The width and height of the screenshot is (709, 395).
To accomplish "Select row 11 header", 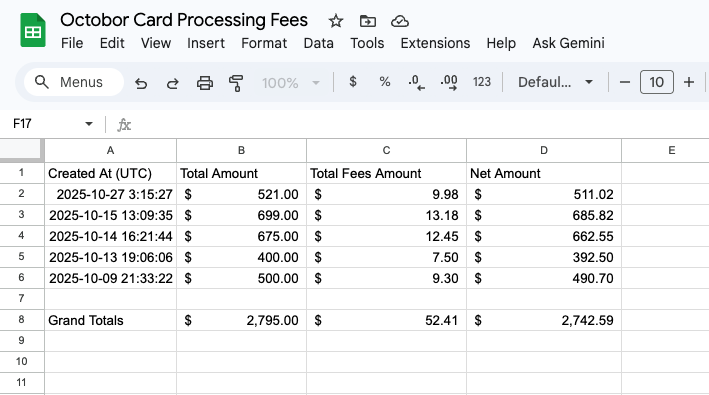I will 21,382.
